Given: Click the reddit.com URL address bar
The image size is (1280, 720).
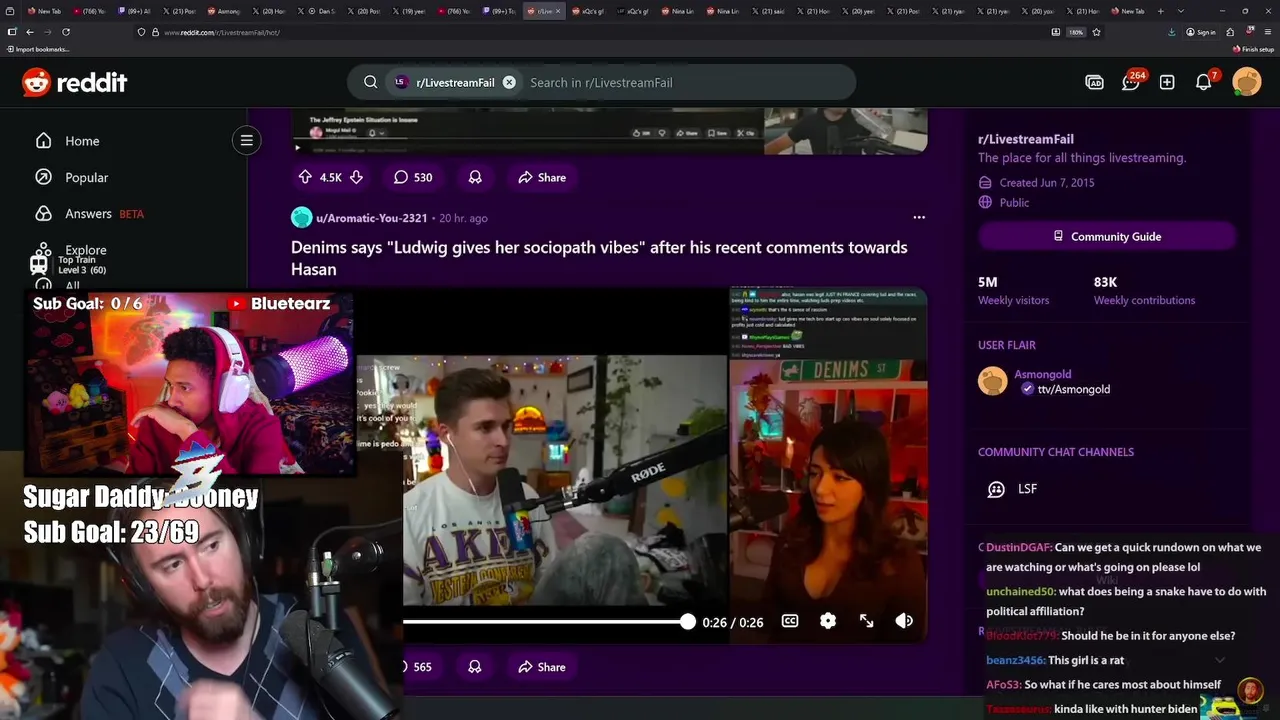Looking at the screenshot, I should click(x=590, y=32).
